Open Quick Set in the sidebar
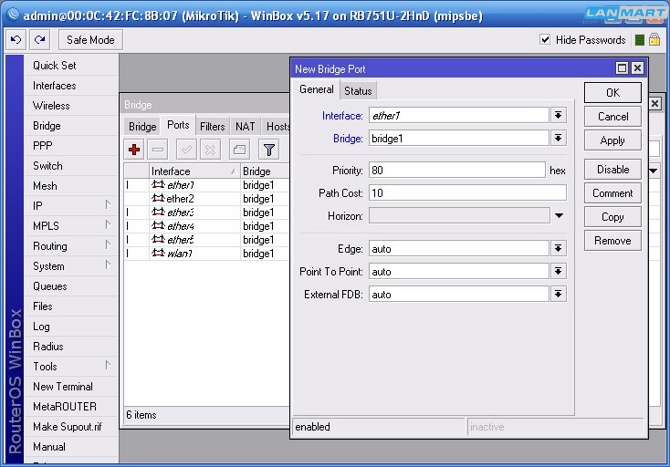Image resolution: width=670 pixels, height=467 pixels. [71, 65]
